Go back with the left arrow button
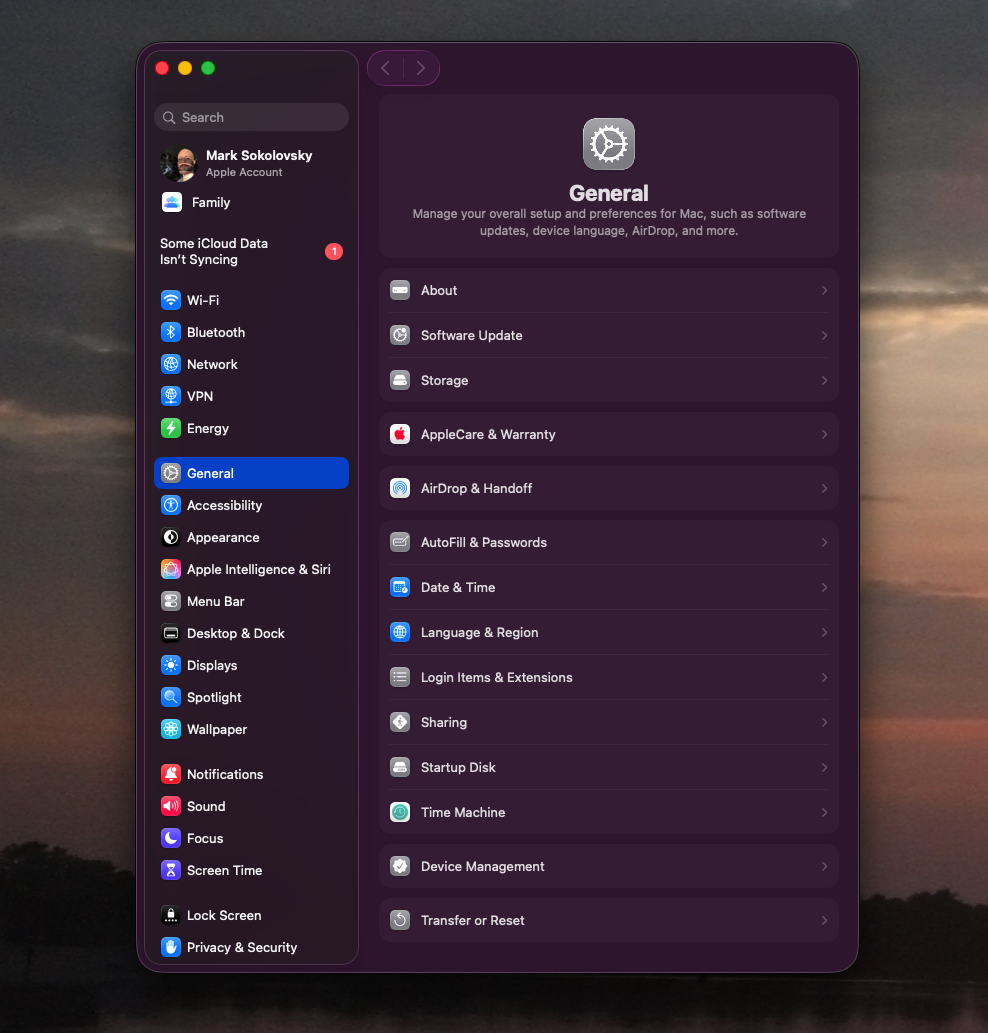Image resolution: width=988 pixels, height=1033 pixels. pyautogui.click(x=386, y=68)
